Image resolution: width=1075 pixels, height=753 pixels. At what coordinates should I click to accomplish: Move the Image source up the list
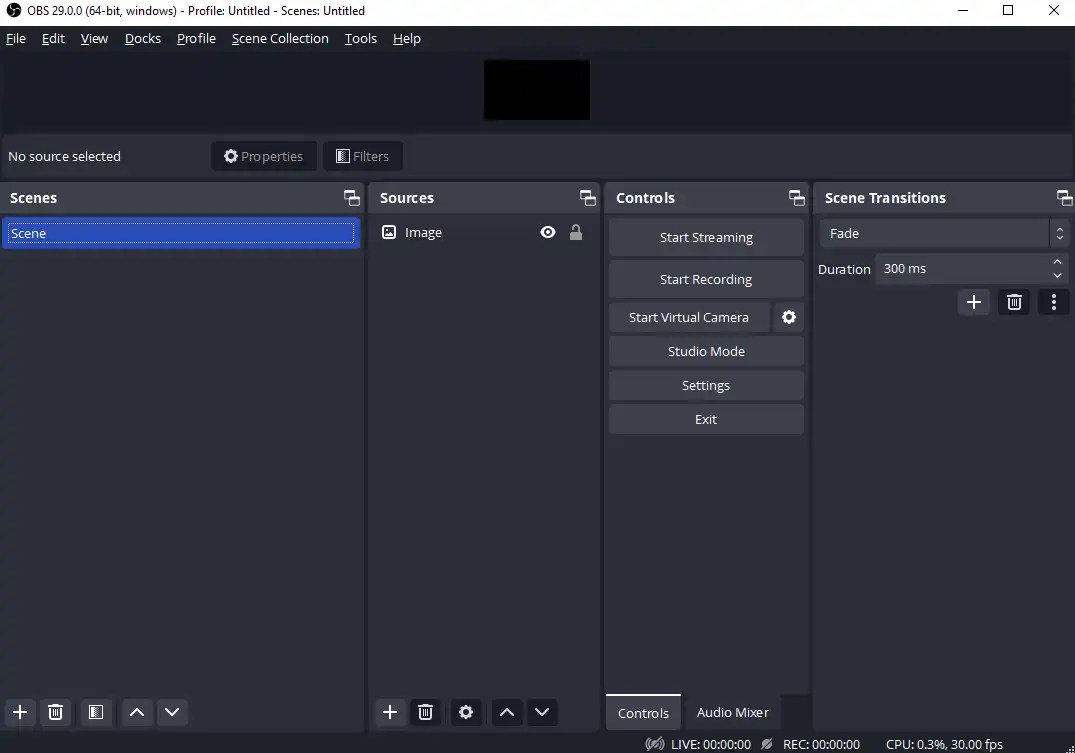[506, 712]
